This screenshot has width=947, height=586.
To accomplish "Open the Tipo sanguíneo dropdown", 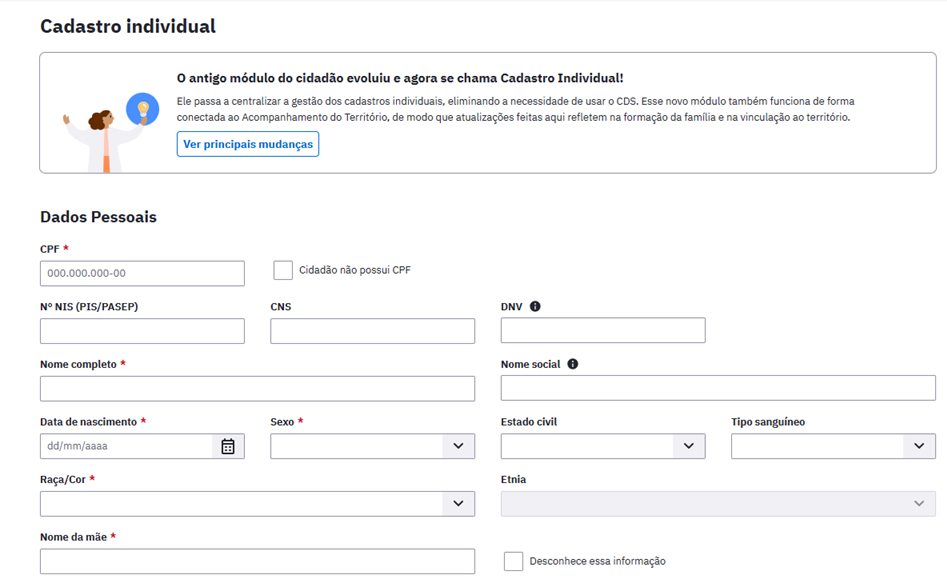I will tap(833, 446).
